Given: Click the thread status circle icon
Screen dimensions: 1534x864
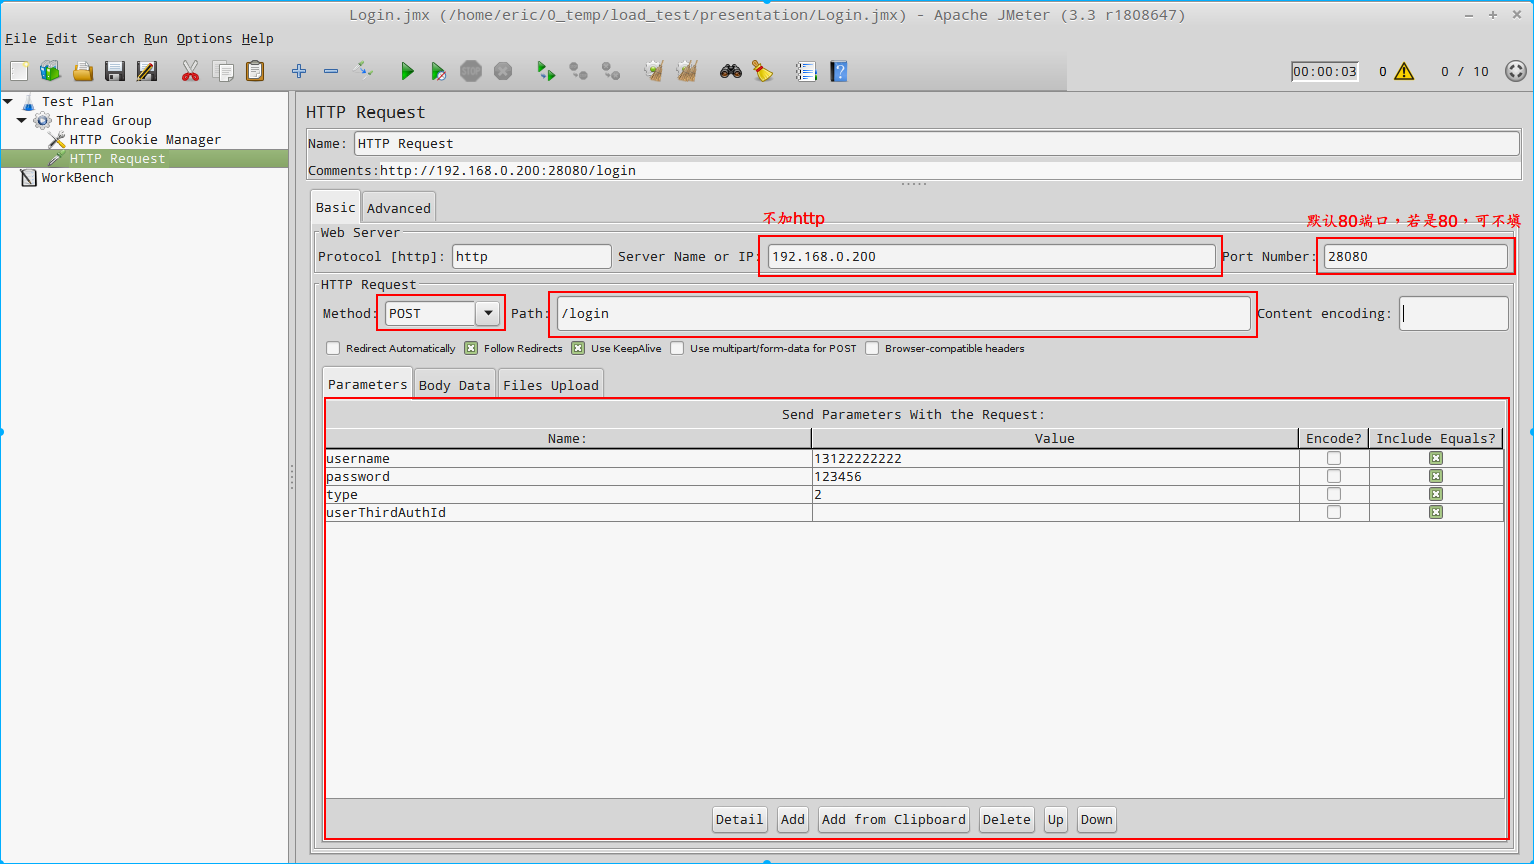Looking at the screenshot, I should pos(1516,71).
